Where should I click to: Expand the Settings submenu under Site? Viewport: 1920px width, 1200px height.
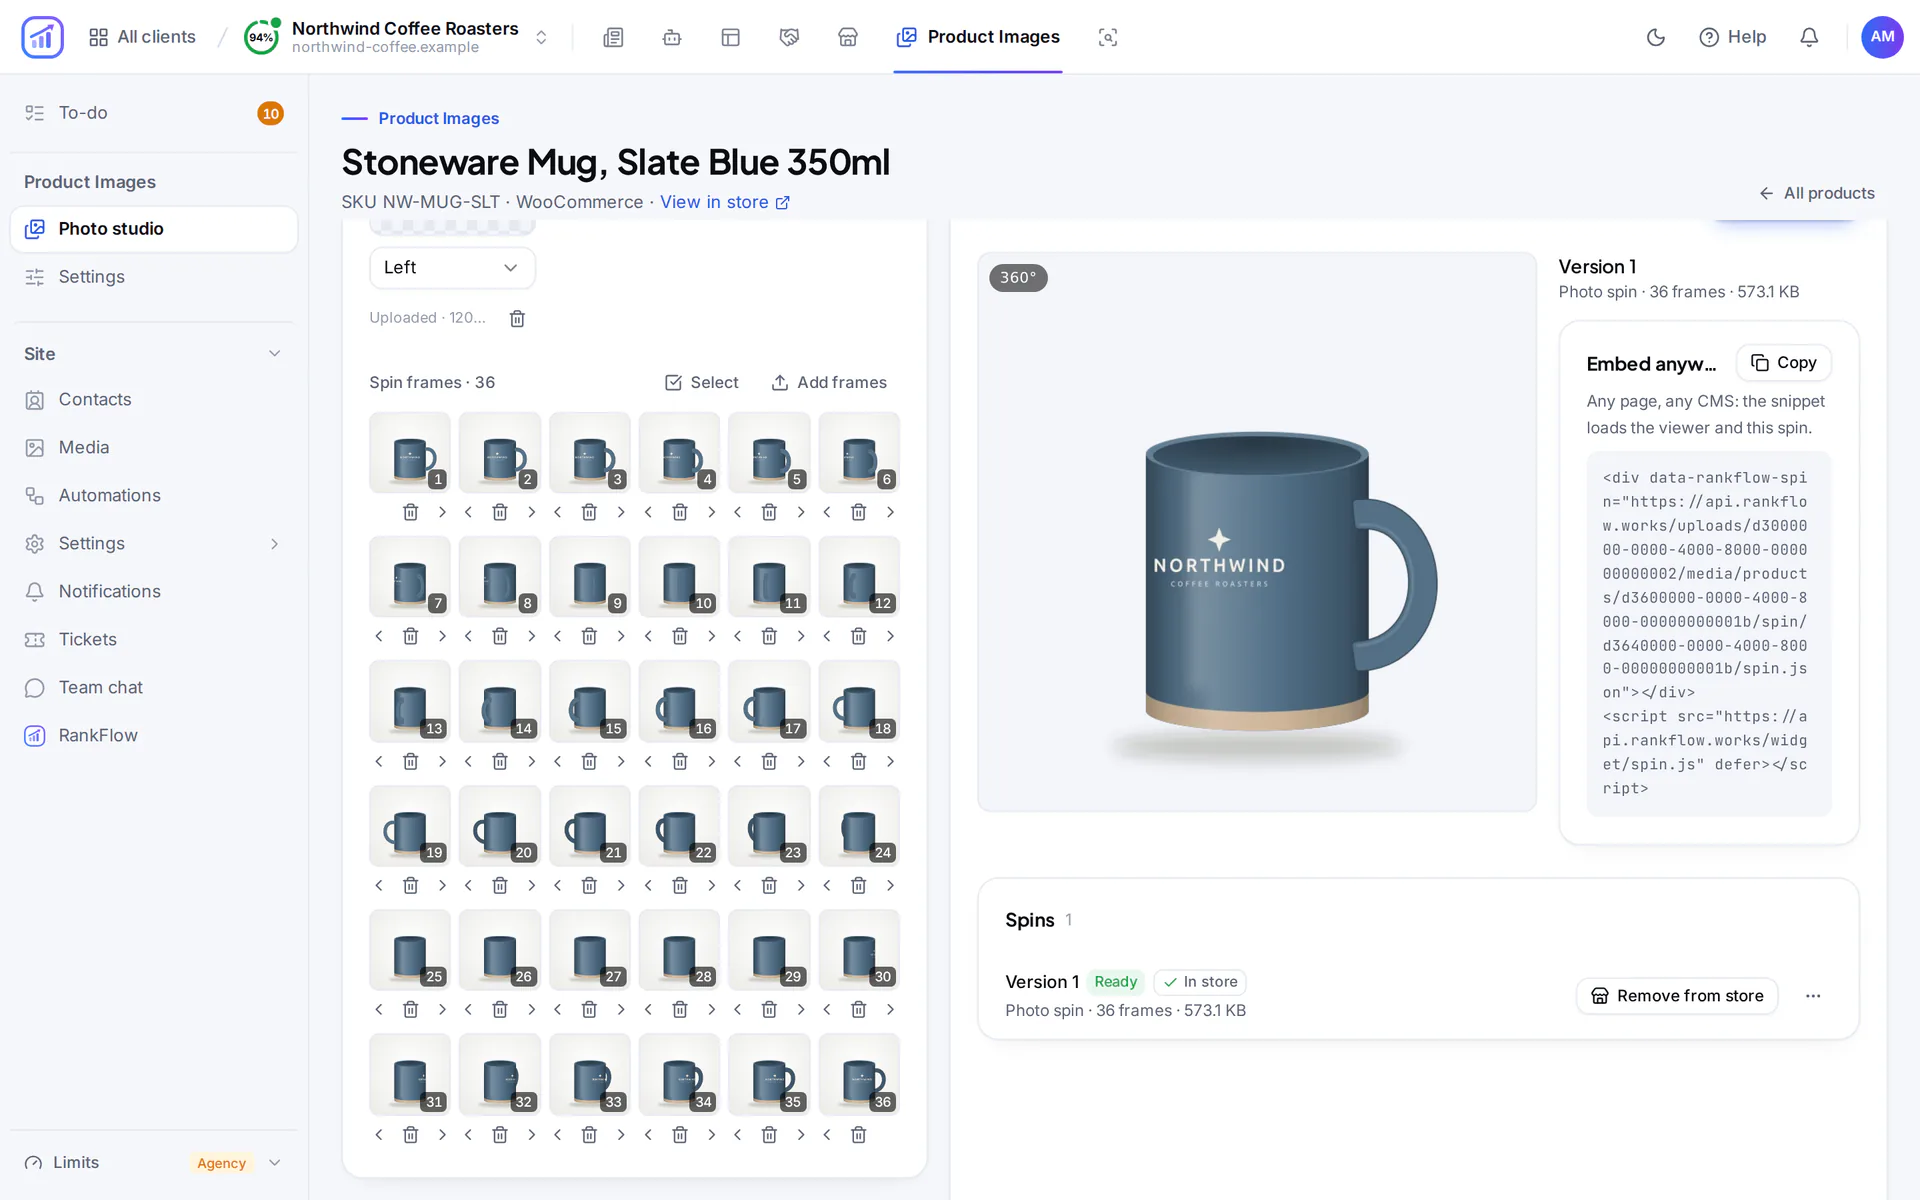click(275, 543)
